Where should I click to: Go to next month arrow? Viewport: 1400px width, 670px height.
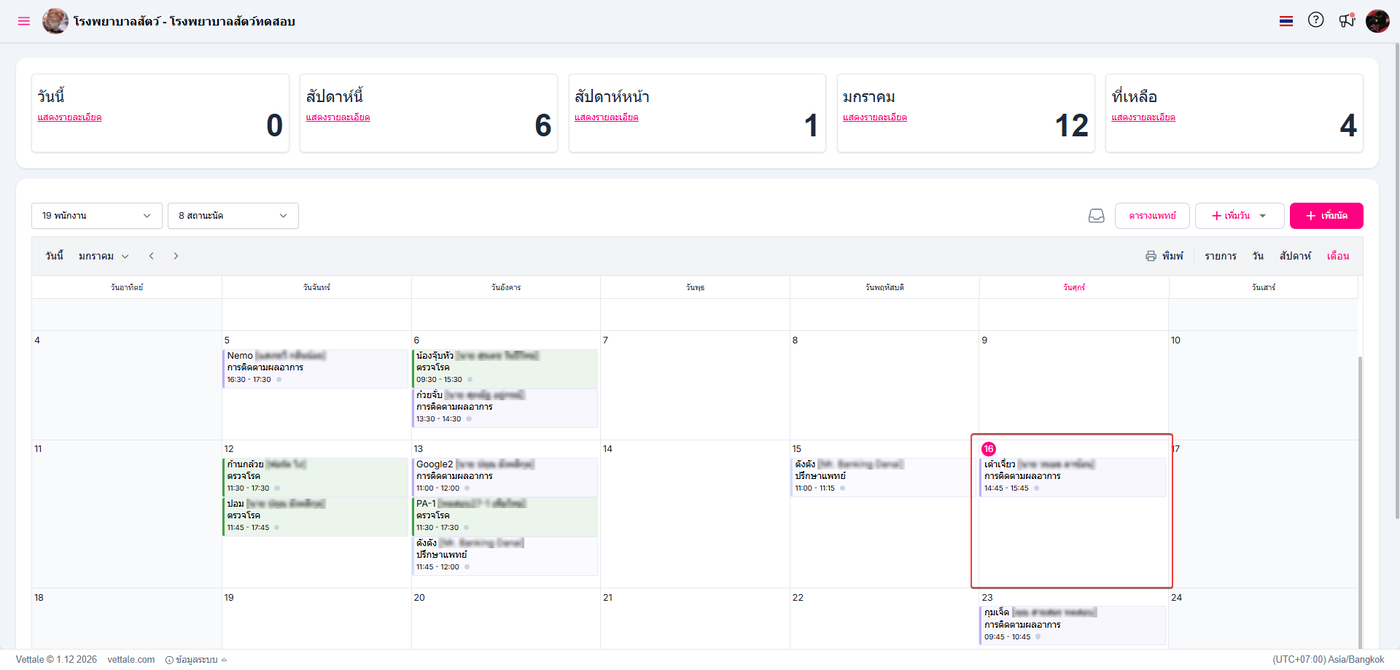(176, 256)
